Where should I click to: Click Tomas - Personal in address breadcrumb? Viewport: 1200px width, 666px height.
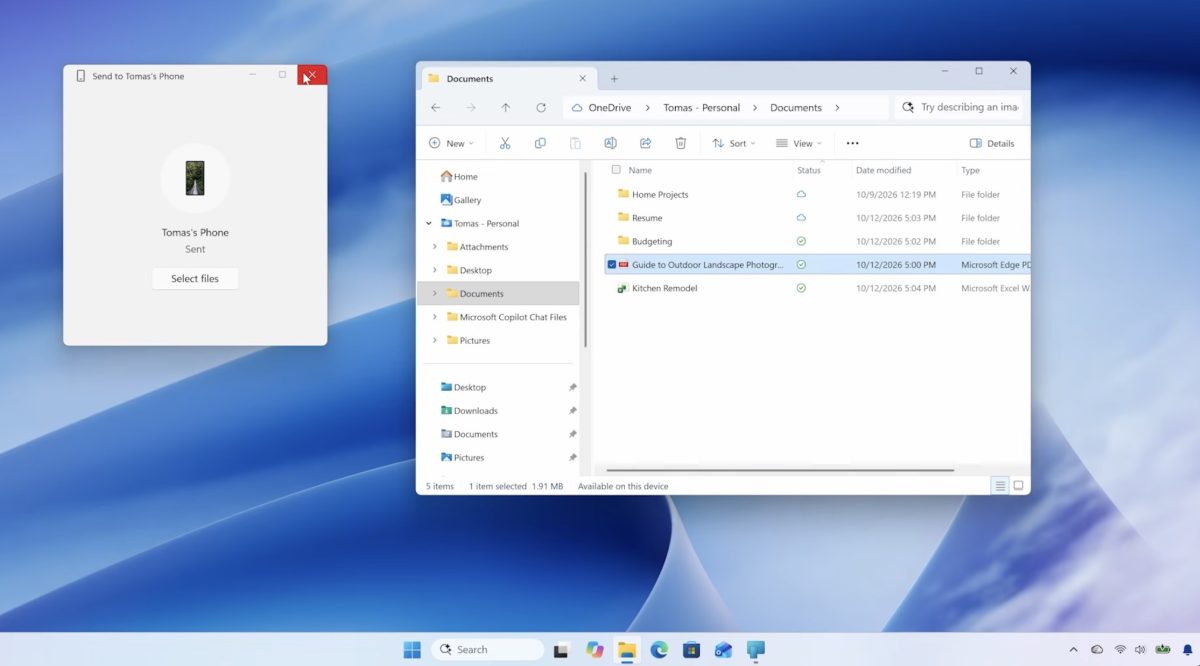pos(702,108)
